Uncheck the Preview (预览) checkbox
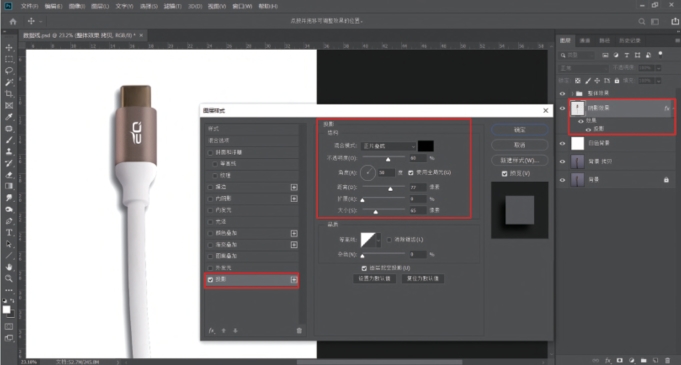Screen dimensions: 681x365 pyautogui.click(x=504, y=173)
